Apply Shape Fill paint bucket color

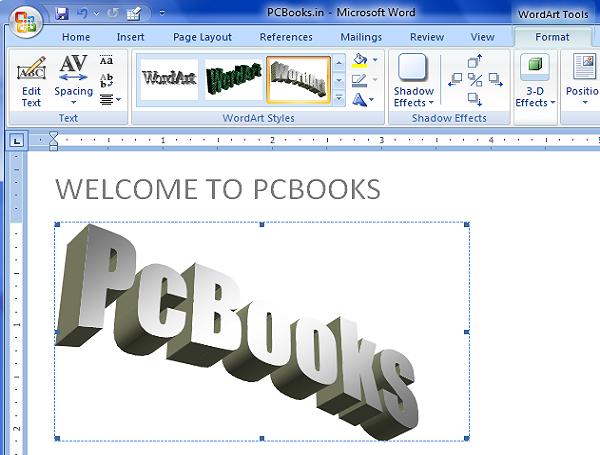pos(360,60)
